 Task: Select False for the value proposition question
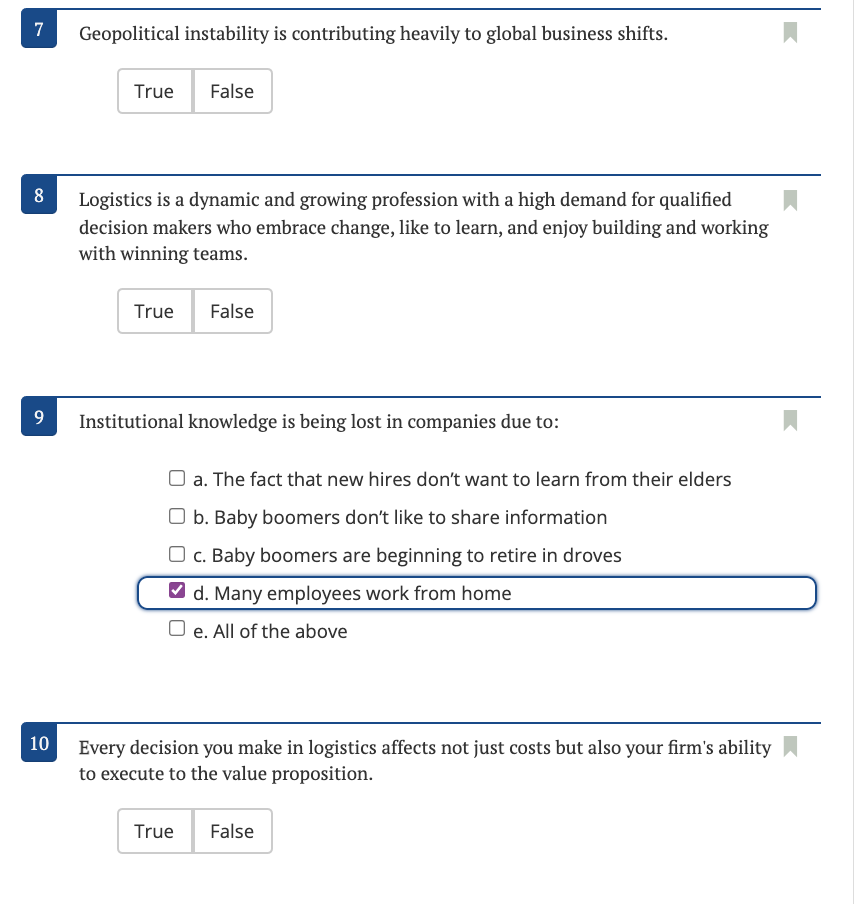(x=232, y=831)
